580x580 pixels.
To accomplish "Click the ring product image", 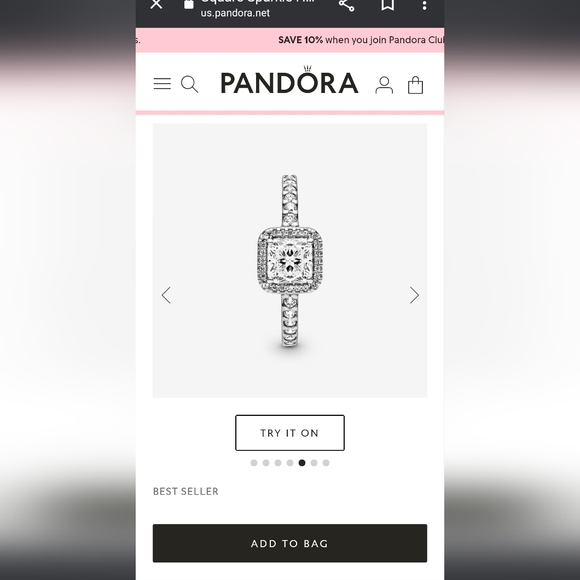I will [x=290, y=261].
